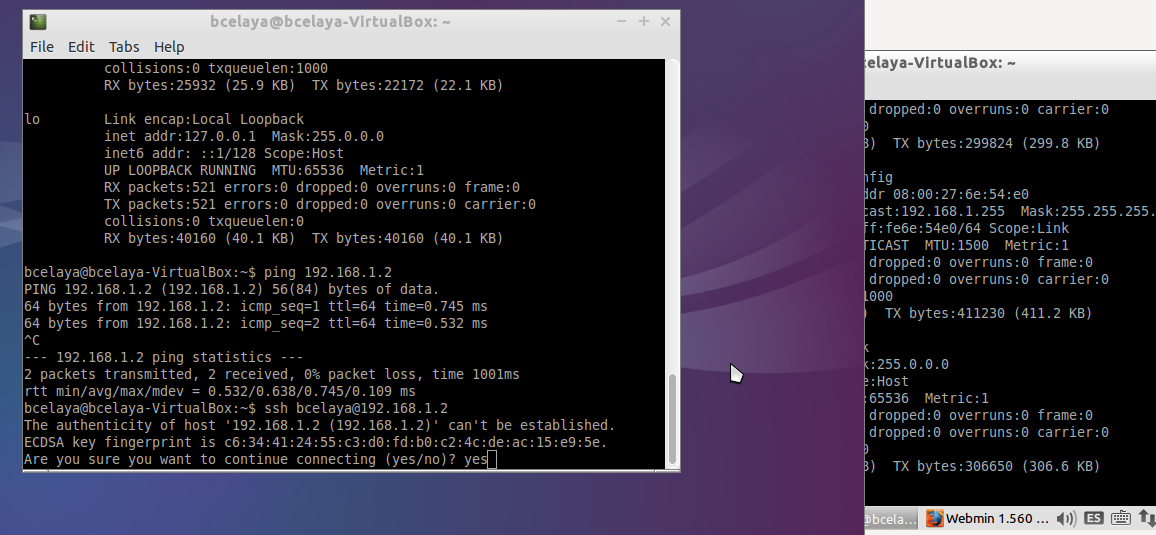Click 'TX bytes:299824' in the right terminal
The width and height of the screenshot is (1156, 535).
coord(996,143)
